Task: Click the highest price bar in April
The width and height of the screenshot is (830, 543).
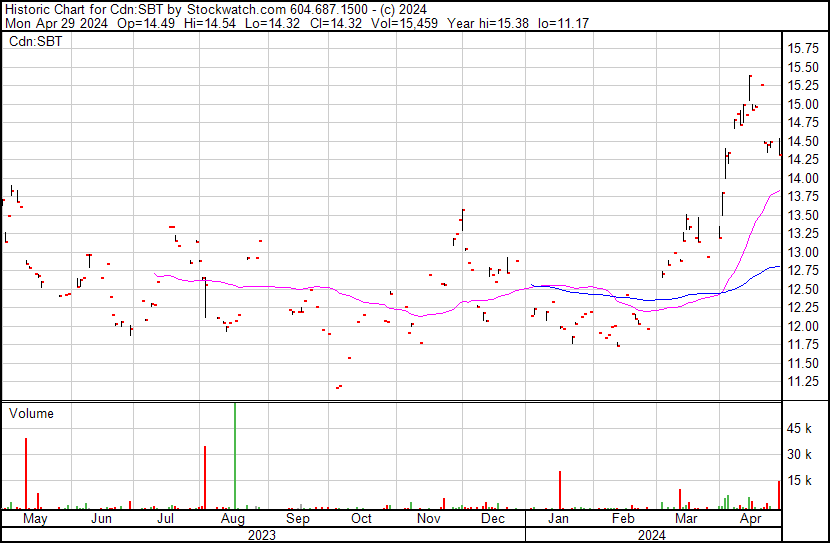Action: (750, 87)
